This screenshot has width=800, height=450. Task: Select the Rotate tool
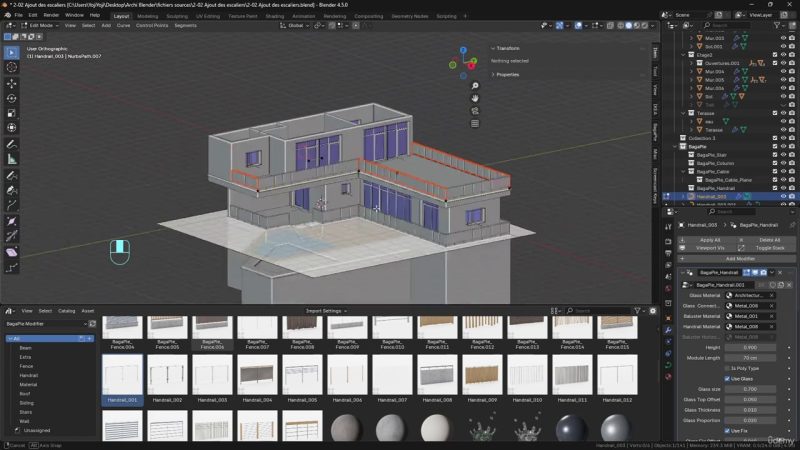(12, 98)
